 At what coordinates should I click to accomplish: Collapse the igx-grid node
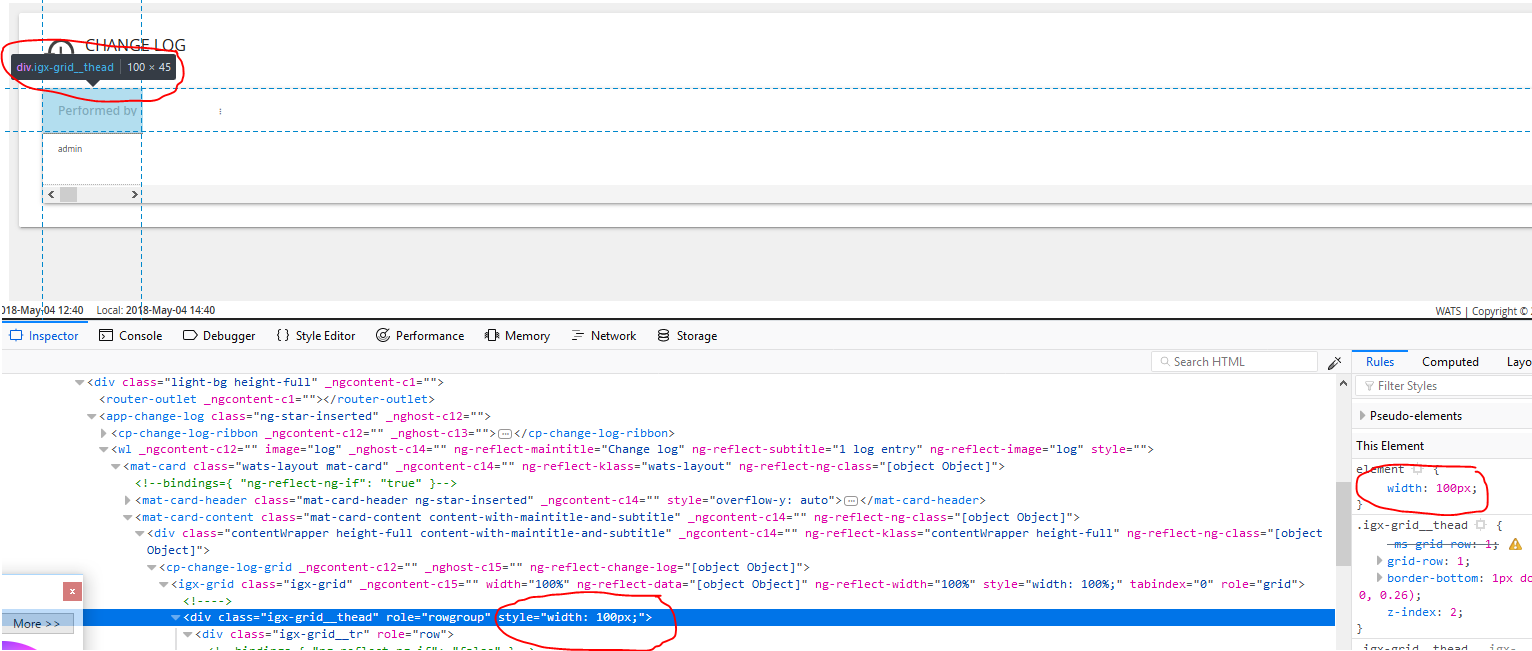(x=164, y=584)
